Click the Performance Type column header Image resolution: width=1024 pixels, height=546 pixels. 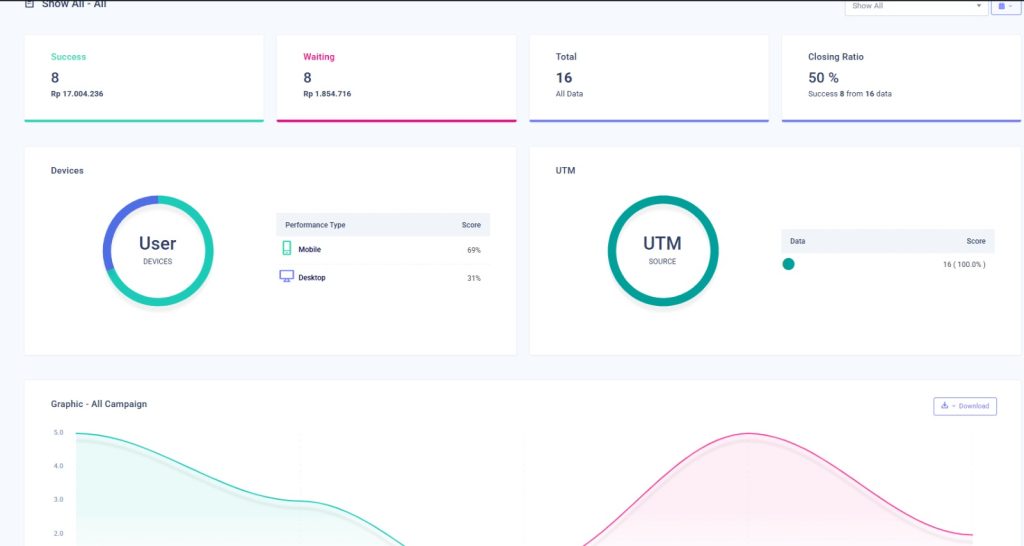coord(315,225)
